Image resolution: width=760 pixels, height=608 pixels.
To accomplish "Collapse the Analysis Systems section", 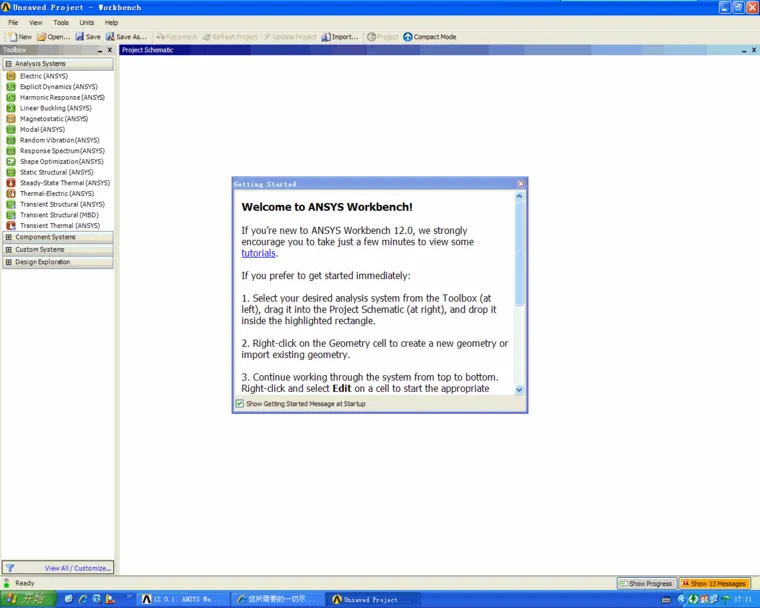I will point(9,64).
